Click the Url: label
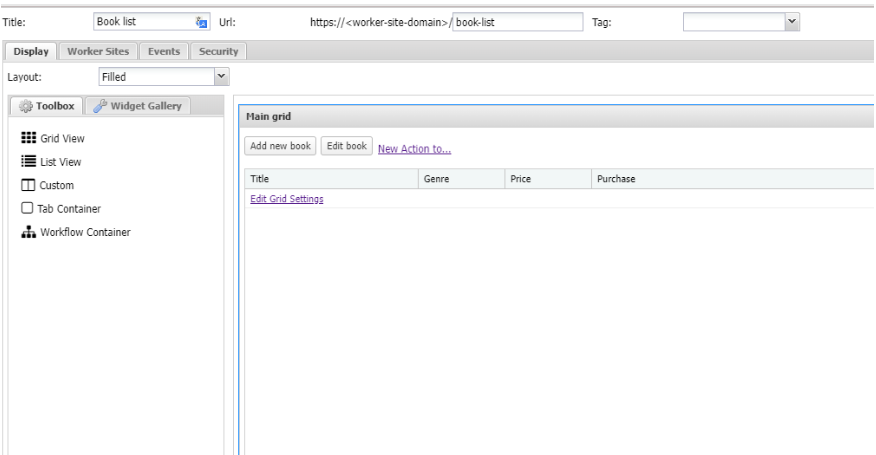The width and height of the screenshot is (876, 455). [227, 22]
